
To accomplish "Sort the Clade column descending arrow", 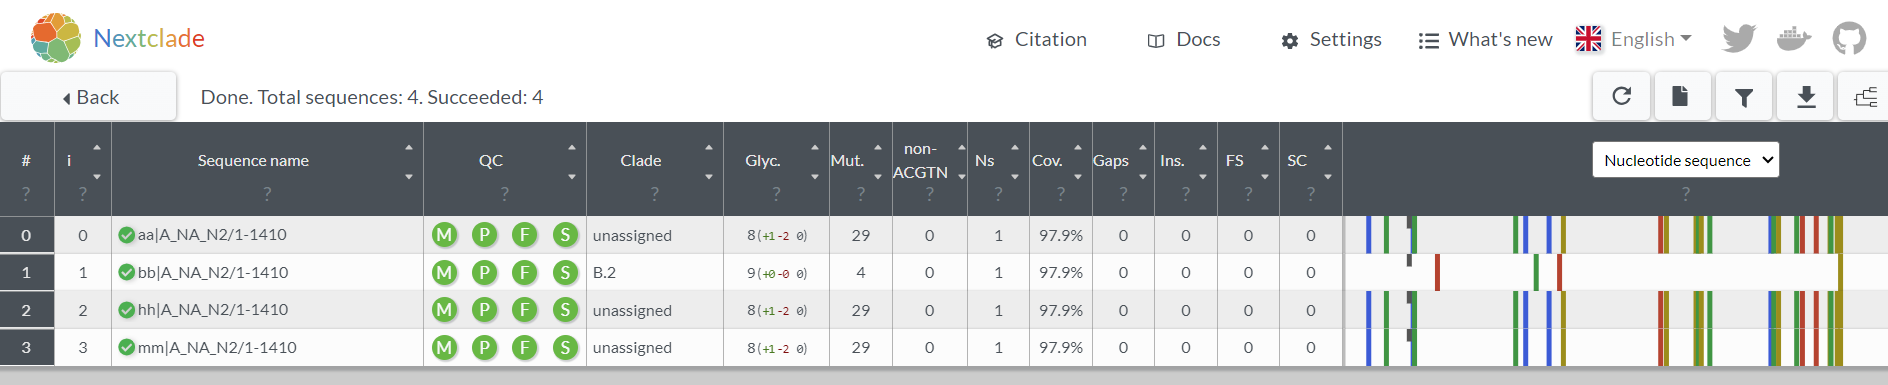I will pyautogui.click(x=709, y=177).
